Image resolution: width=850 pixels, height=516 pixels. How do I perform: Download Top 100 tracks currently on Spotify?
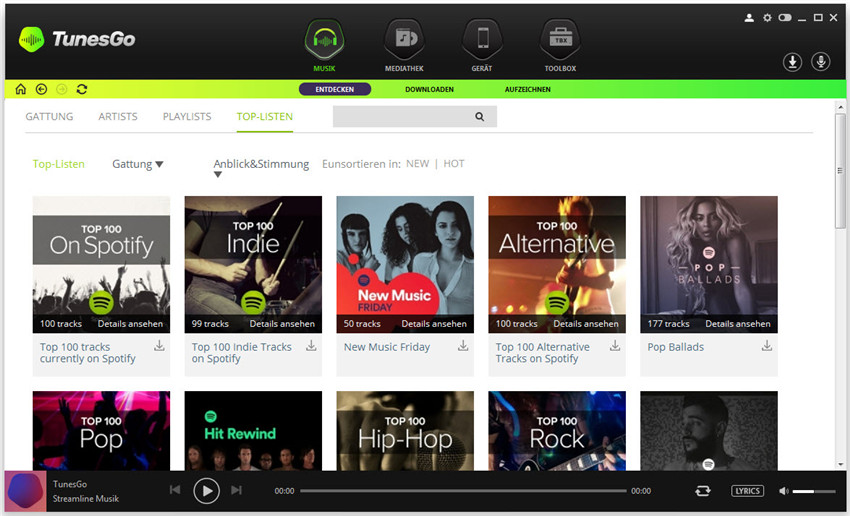coord(159,346)
